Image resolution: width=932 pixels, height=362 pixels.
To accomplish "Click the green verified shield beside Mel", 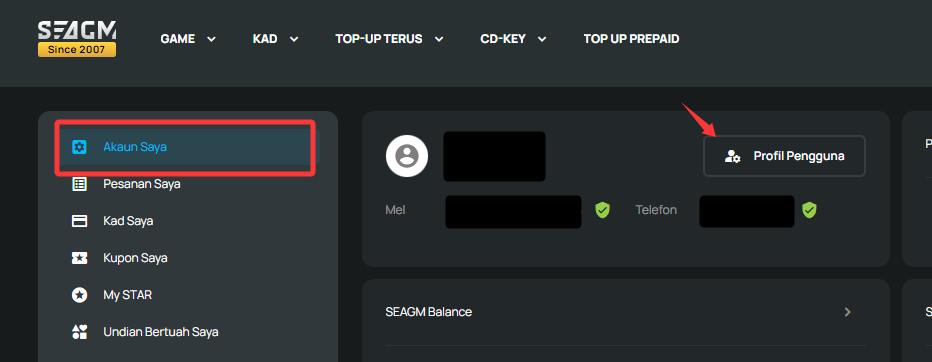I will click(x=603, y=210).
